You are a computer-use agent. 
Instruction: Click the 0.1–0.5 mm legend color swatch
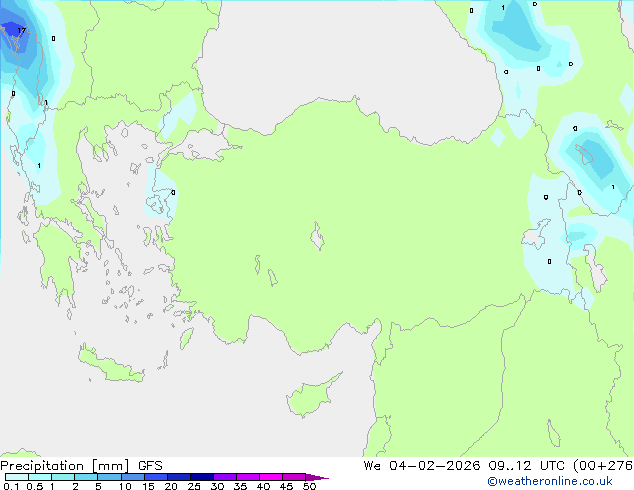coord(17,477)
